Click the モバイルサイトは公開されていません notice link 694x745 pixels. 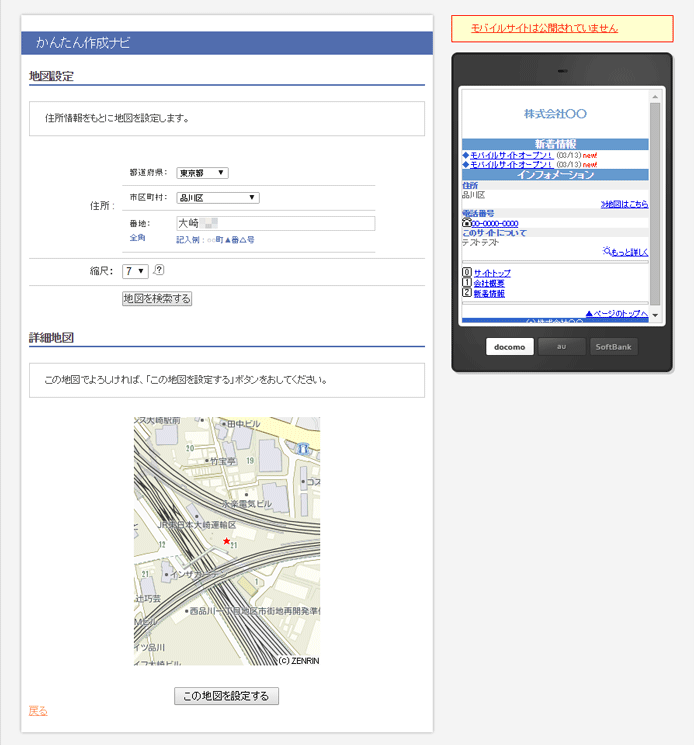pos(559,28)
